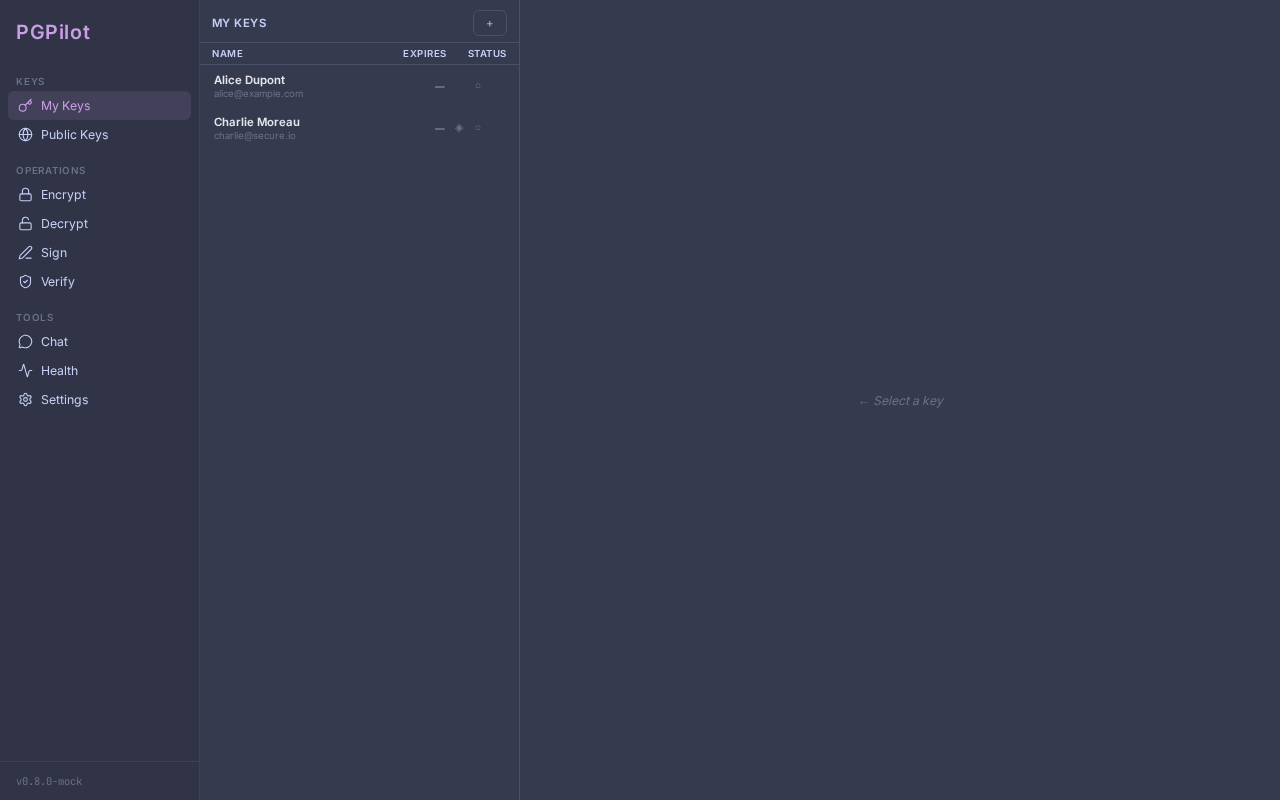Click the status circle in Alice Dupont row

[x=478, y=86]
